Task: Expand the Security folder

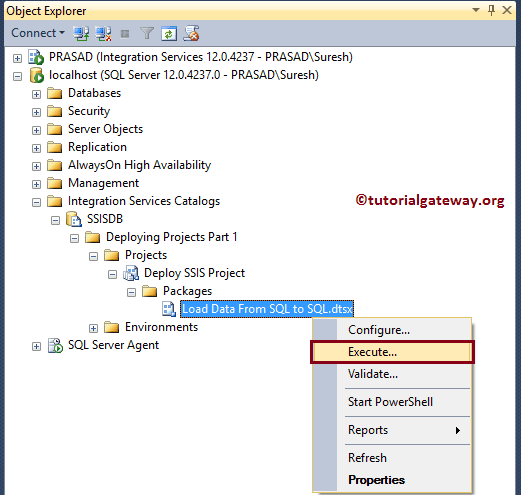Action: pos(36,112)
